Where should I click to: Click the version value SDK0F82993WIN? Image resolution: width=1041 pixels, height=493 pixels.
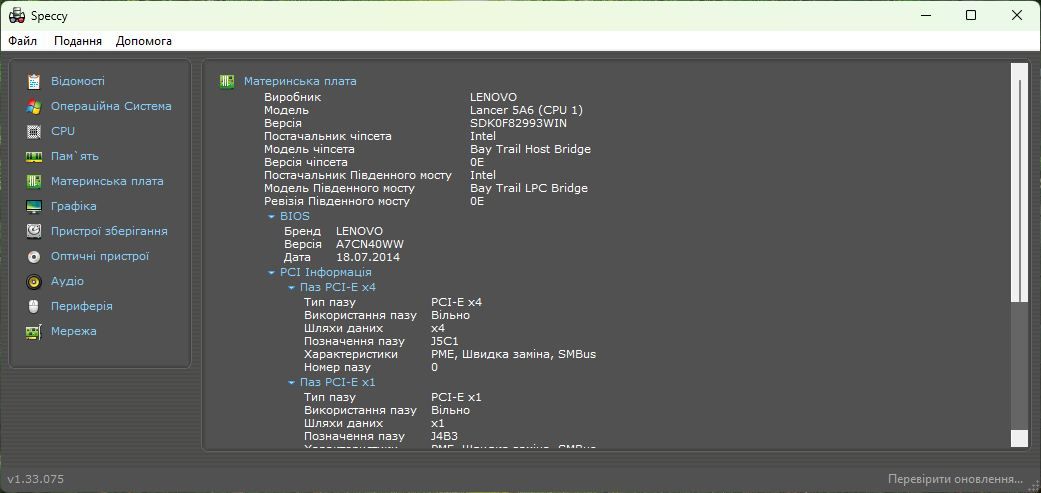point(519,123)
